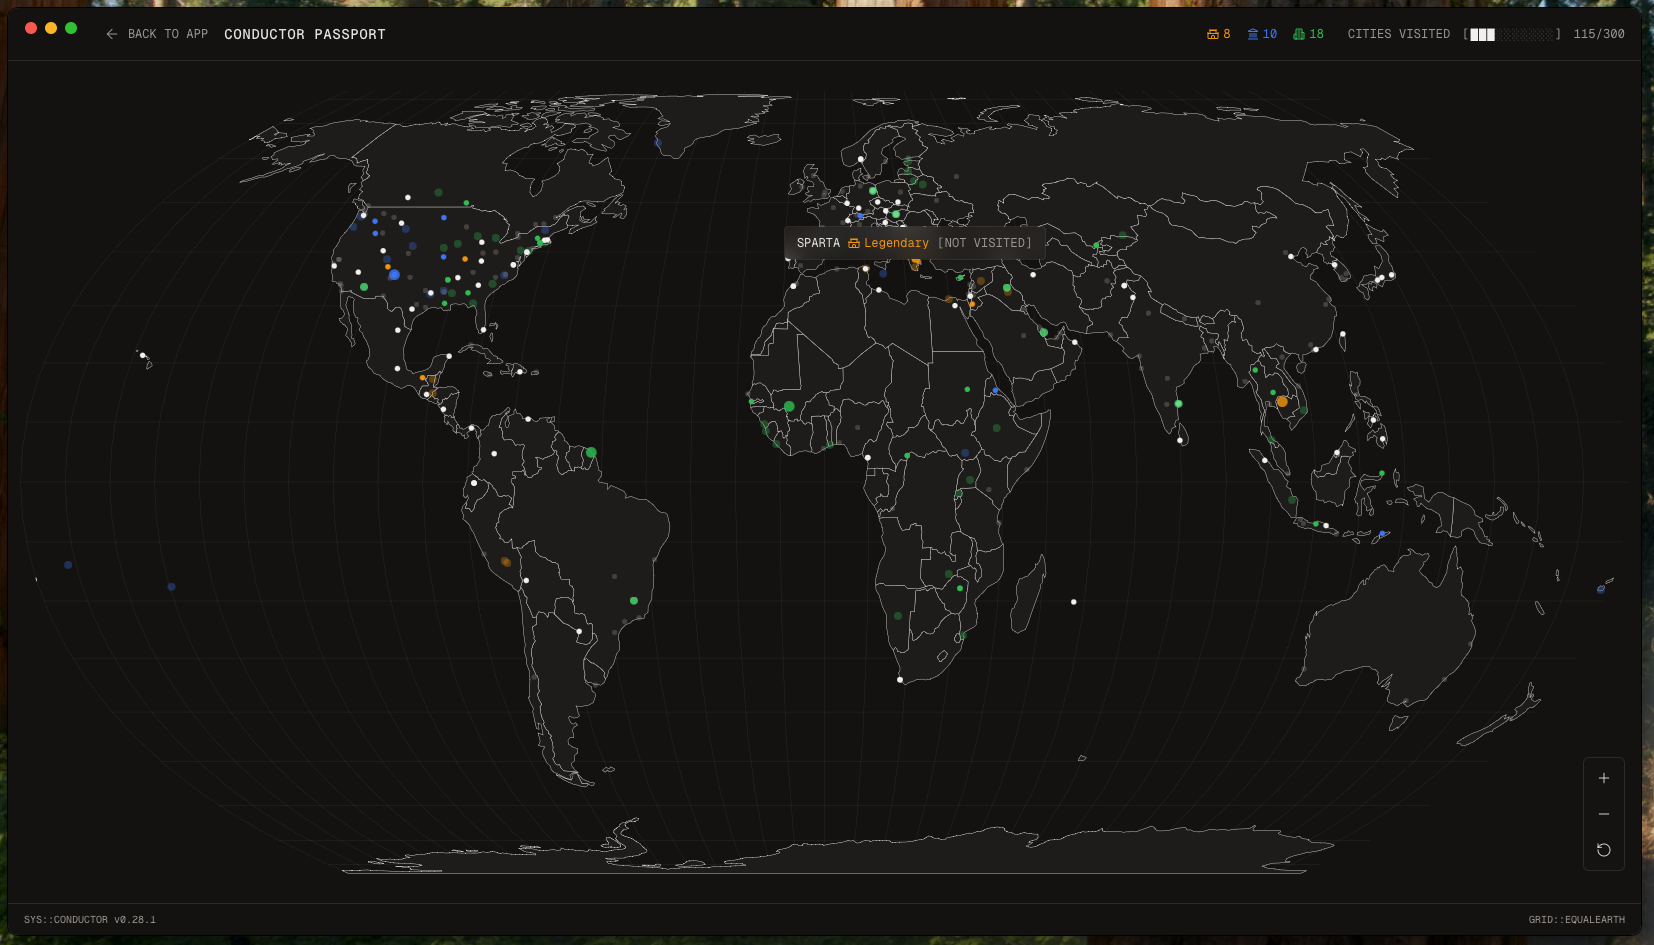
Task: Click the back arrow icon
Action: click(x=111, y=34)
